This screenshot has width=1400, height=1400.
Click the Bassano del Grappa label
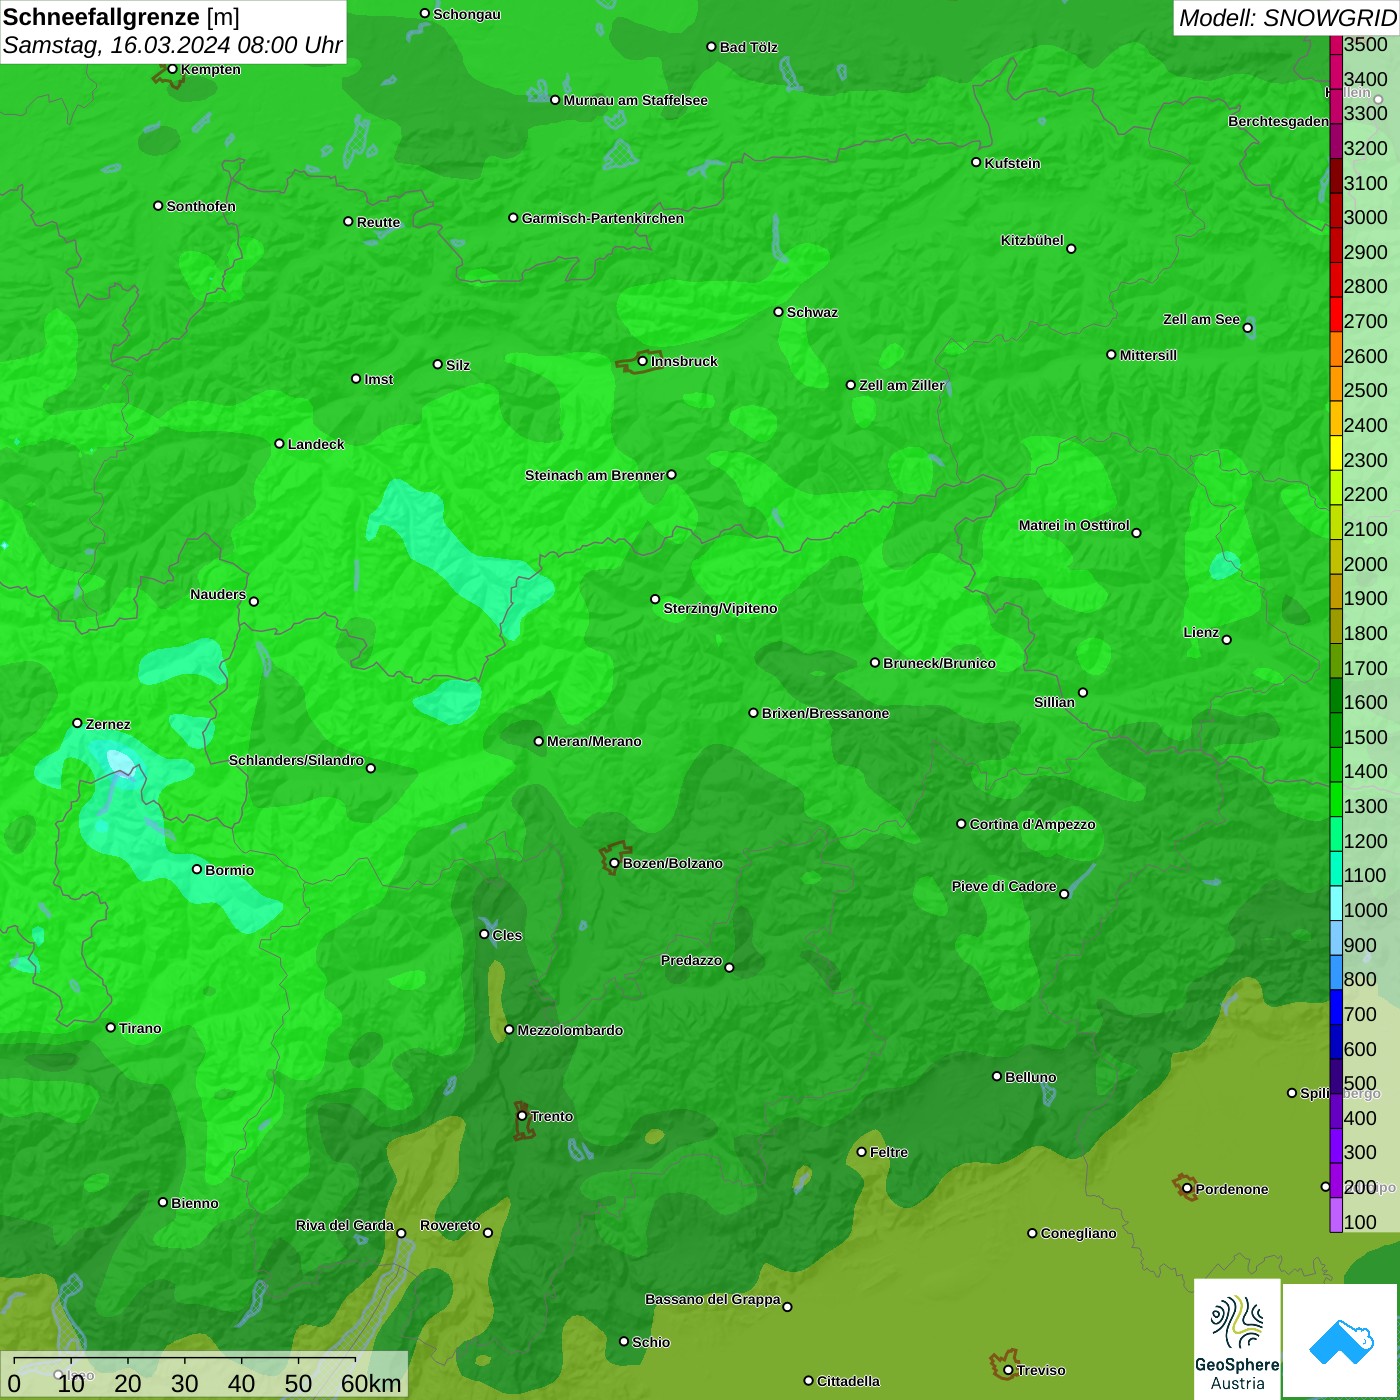[712, 1299]
